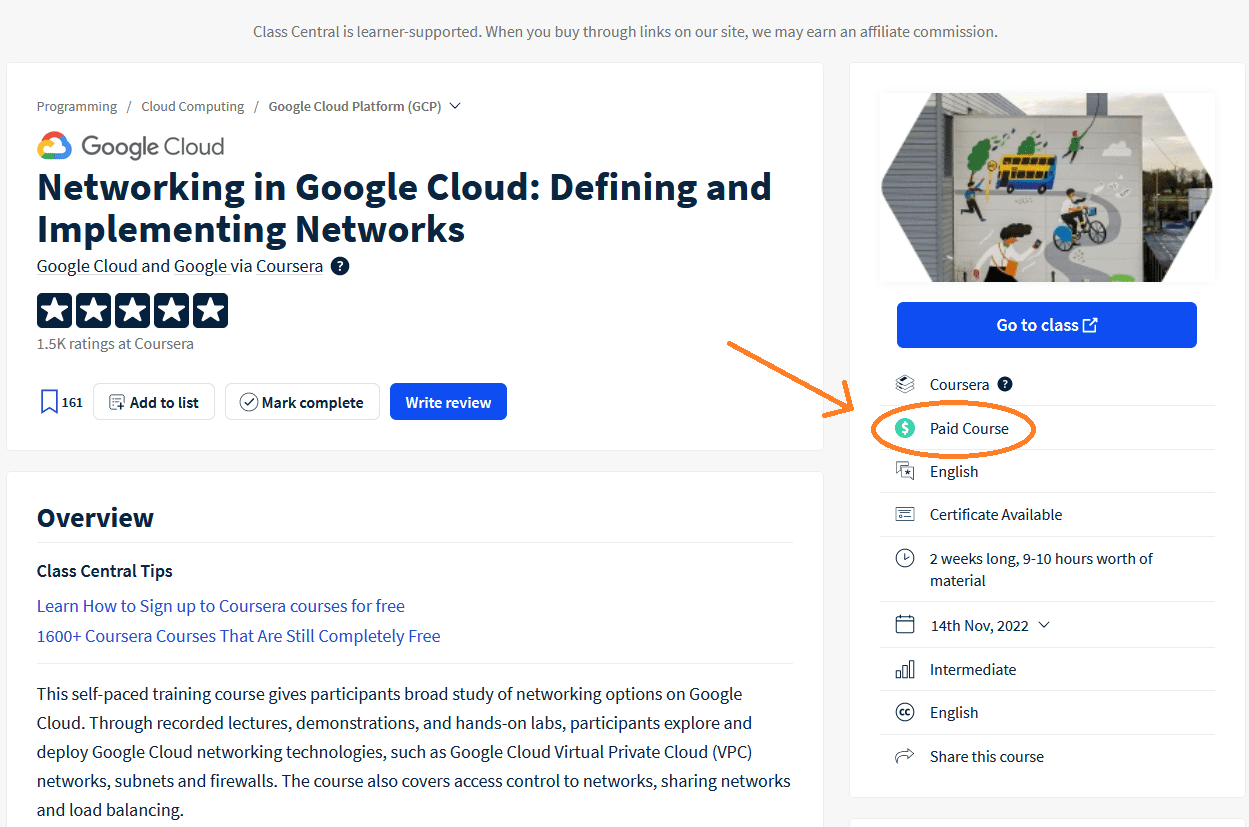Open the Cloud Computing breadcrumb

pyautogui.click(x=193, y=106)
